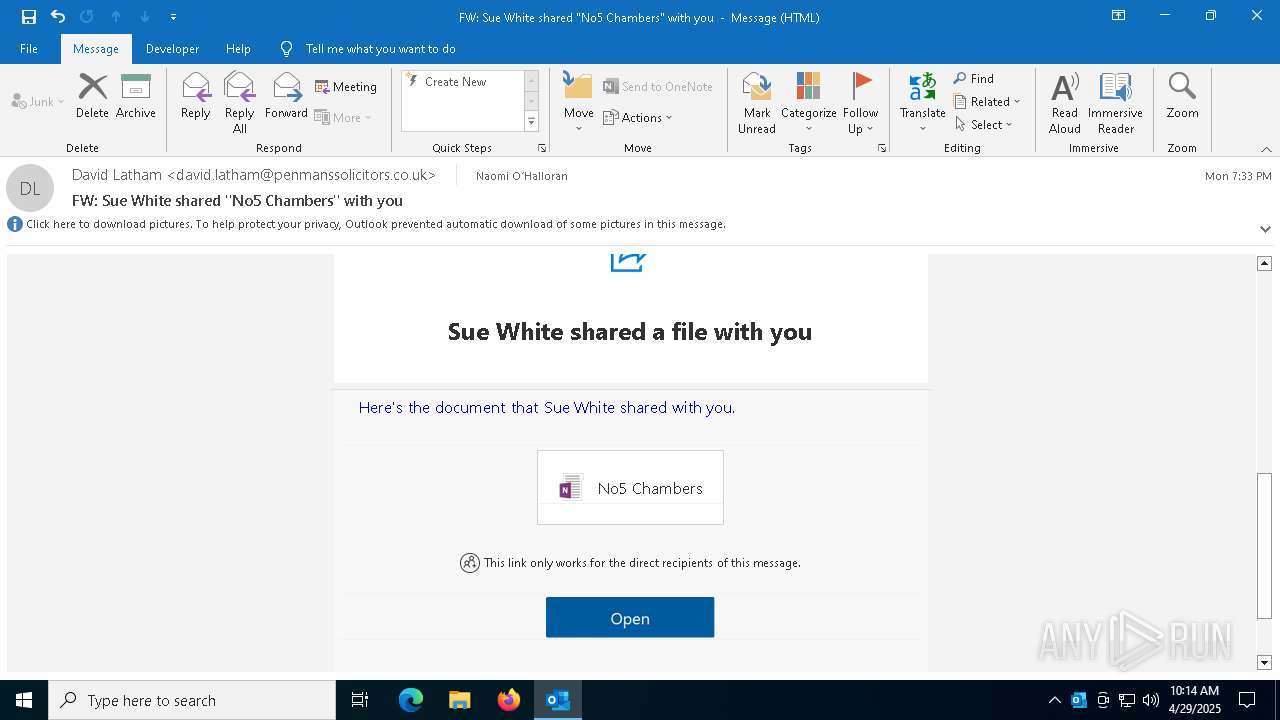The image size is (1280, 720).
Task: Find text in the message
Action: [974, 78]
